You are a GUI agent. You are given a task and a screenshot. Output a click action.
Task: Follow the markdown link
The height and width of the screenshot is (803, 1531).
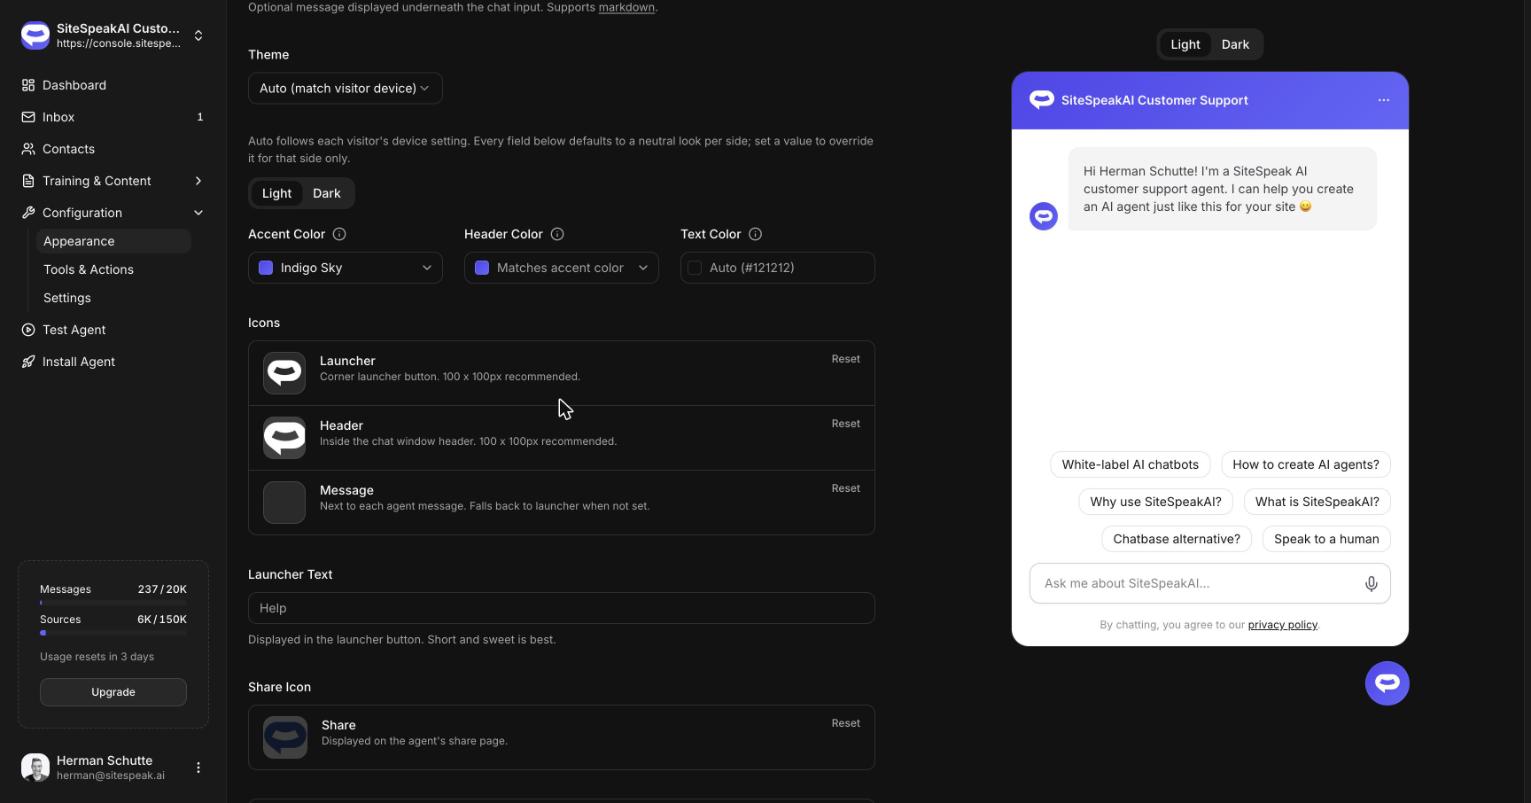(627, 7)
